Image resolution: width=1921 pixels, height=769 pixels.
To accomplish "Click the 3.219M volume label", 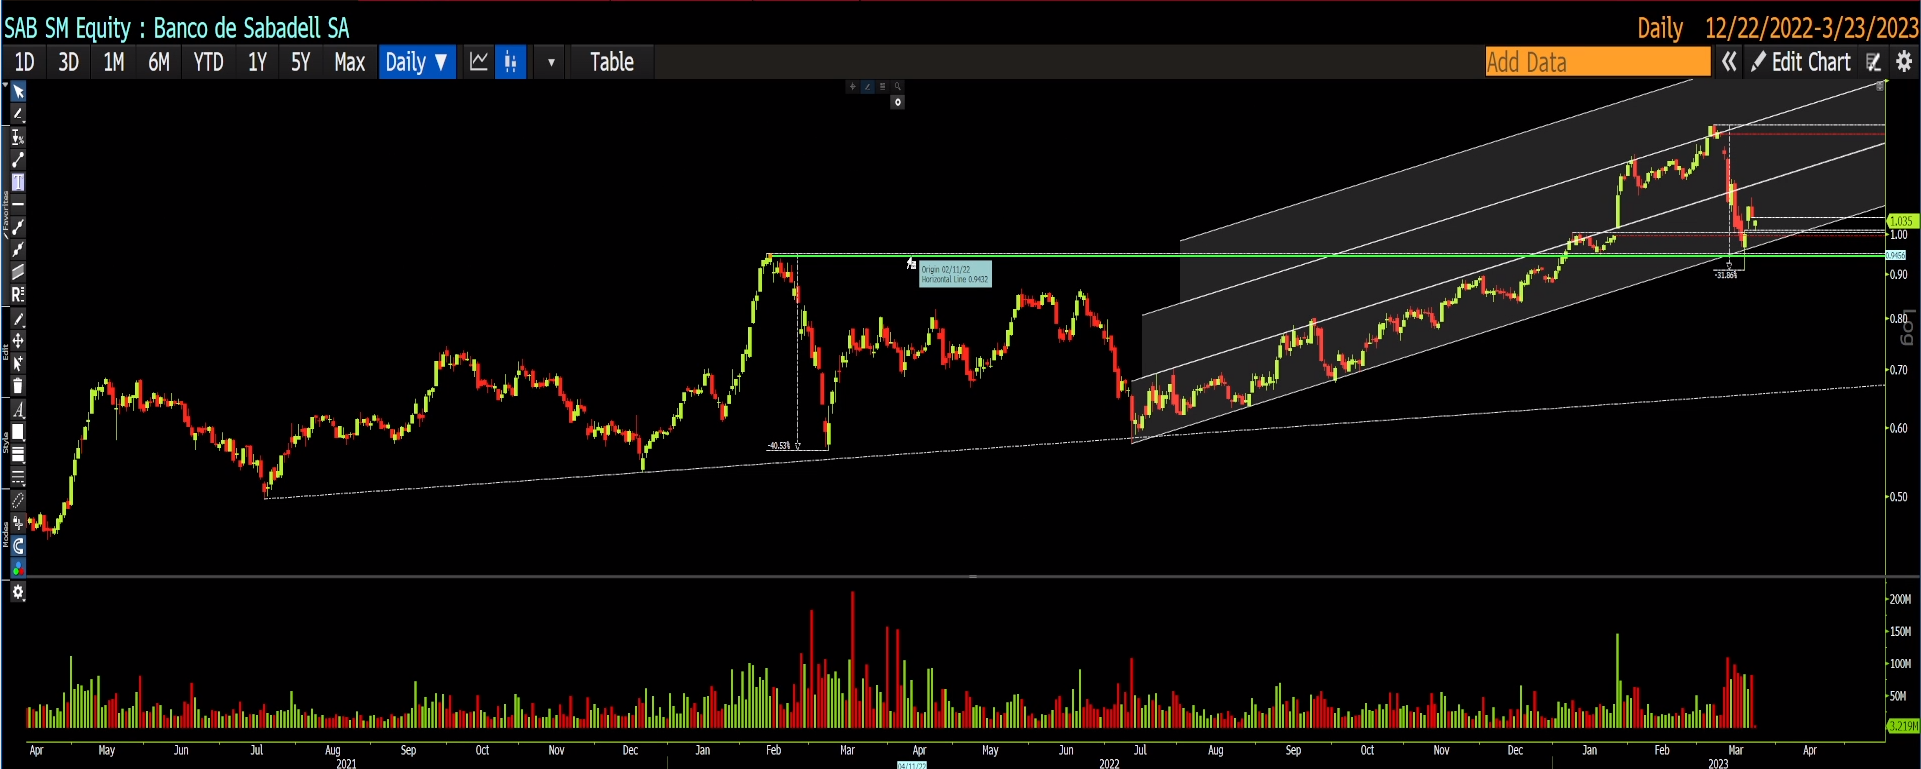I will (x=1902, y=726).
